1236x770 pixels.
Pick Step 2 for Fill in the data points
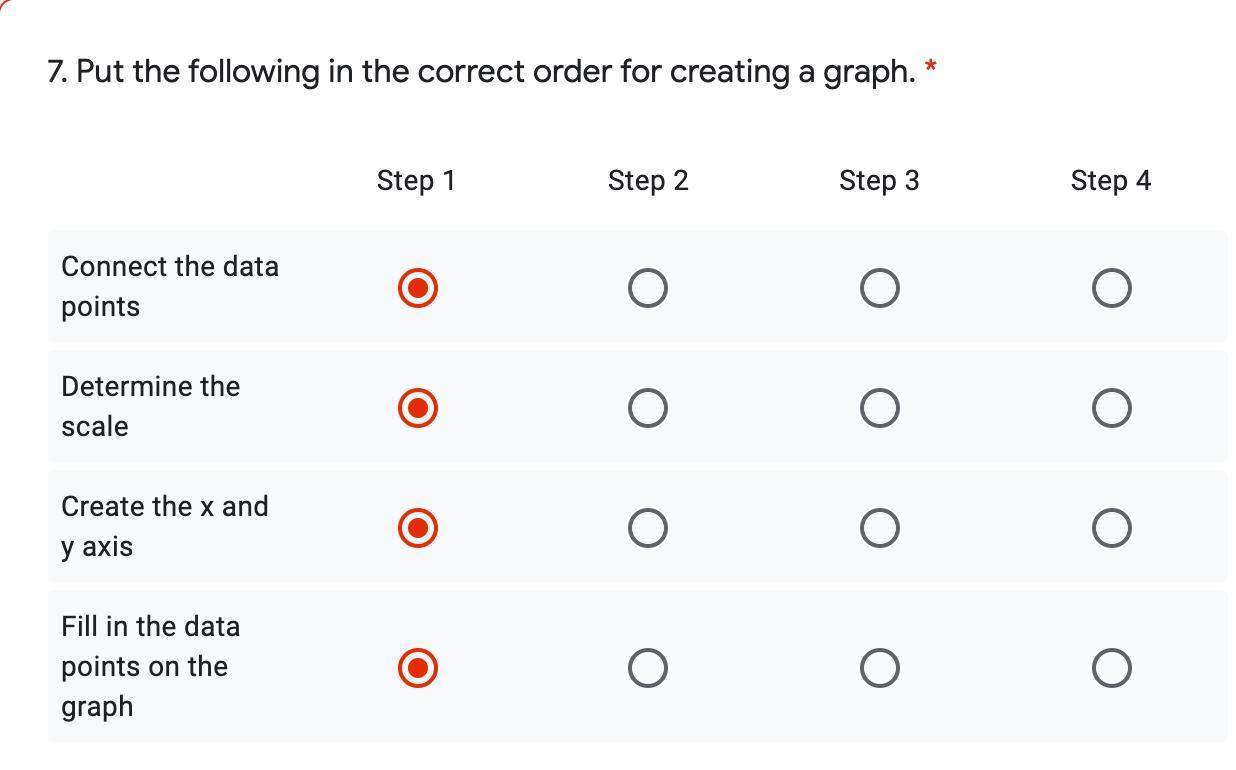[x=648, y=667]
